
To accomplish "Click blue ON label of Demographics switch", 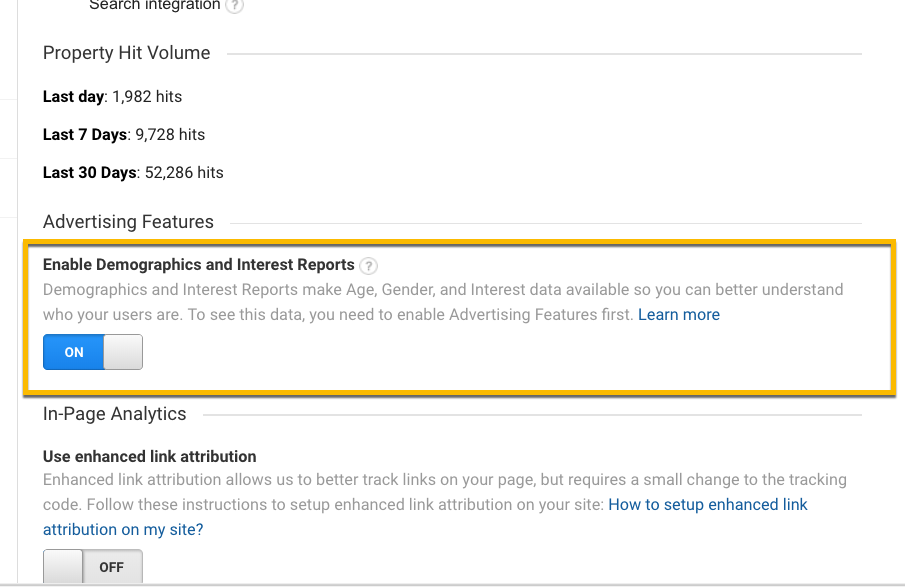I will pos(74,352).
